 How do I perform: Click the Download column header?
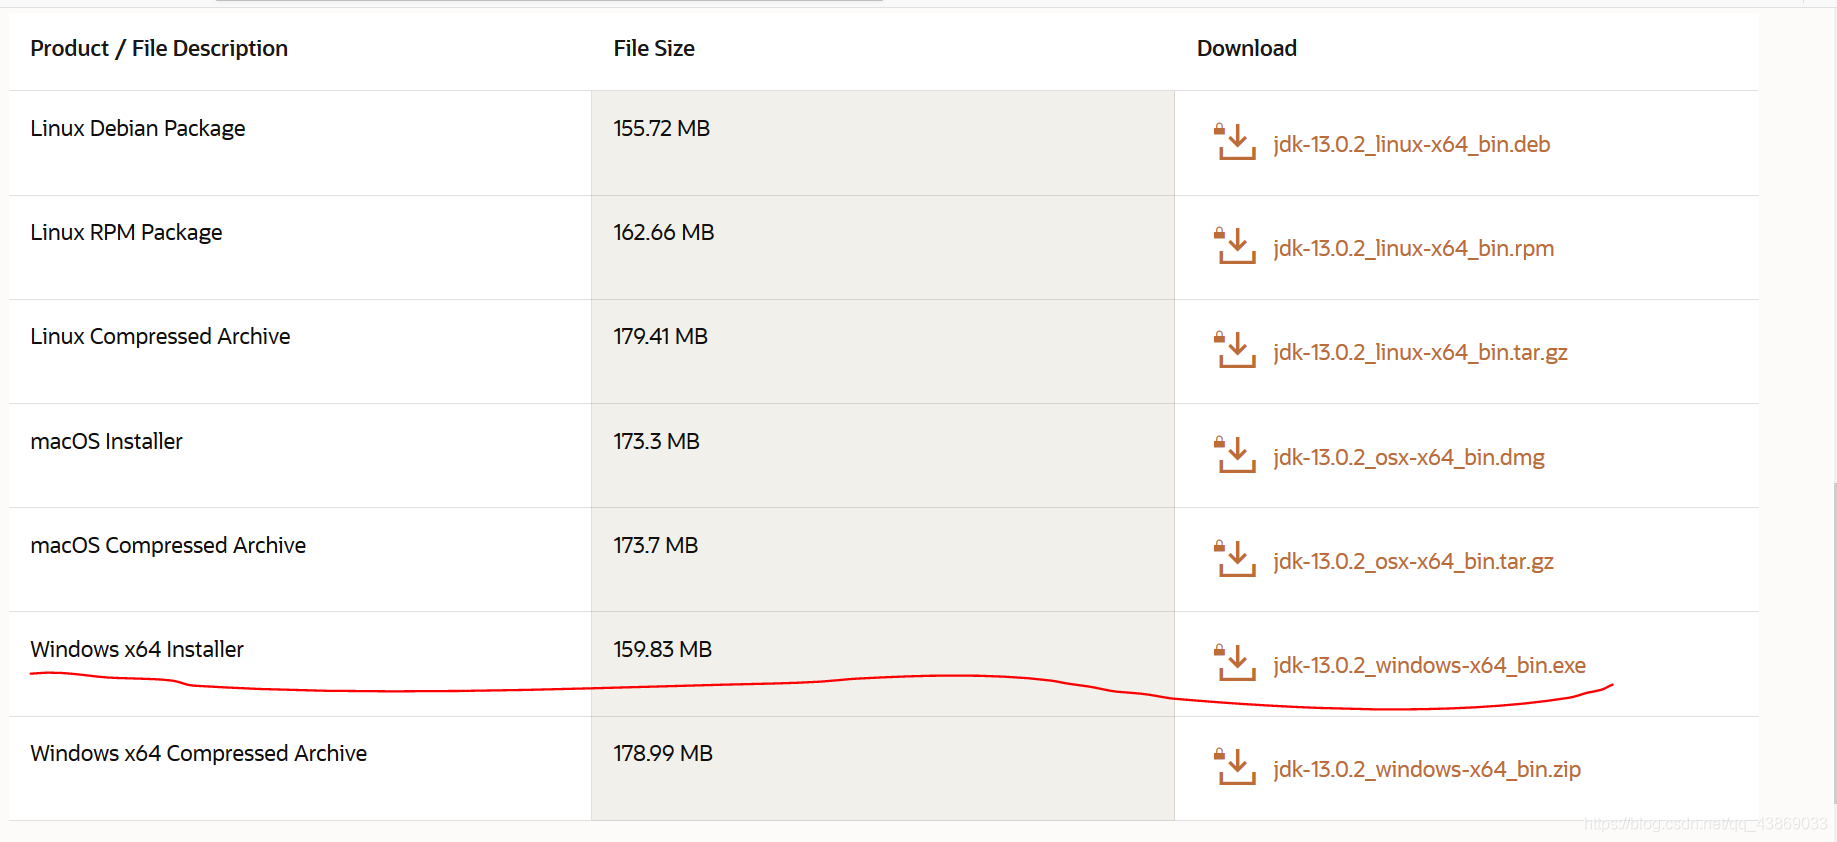1246,48
